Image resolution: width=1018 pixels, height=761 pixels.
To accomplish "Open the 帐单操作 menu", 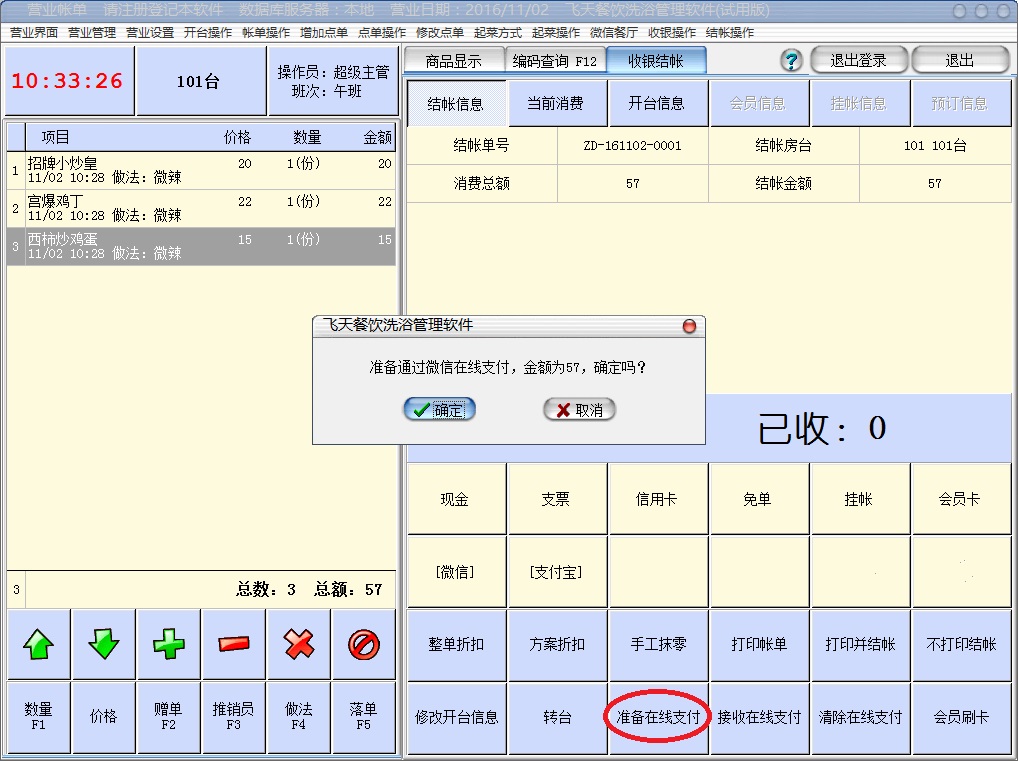I will (x=265, y=33).
